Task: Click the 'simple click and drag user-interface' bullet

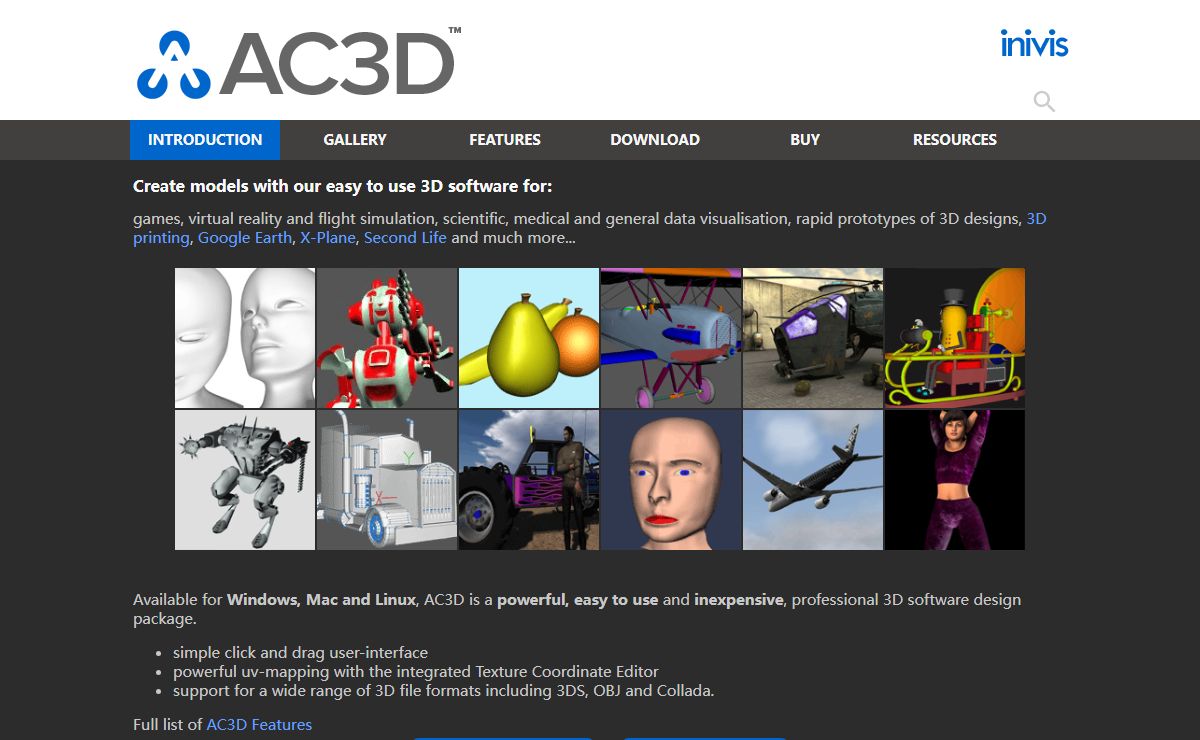Action: pos(300,652)
